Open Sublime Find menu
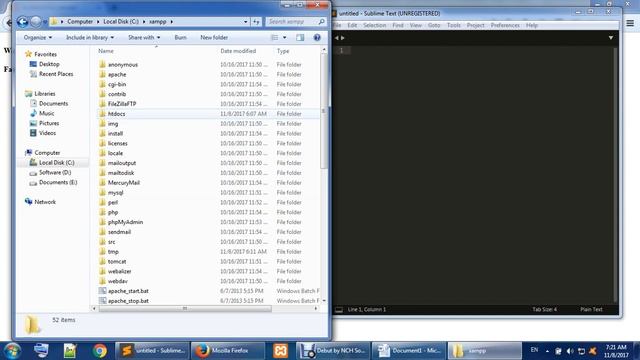The width and height of the screenshot is (640, 360). coord(398,25)
